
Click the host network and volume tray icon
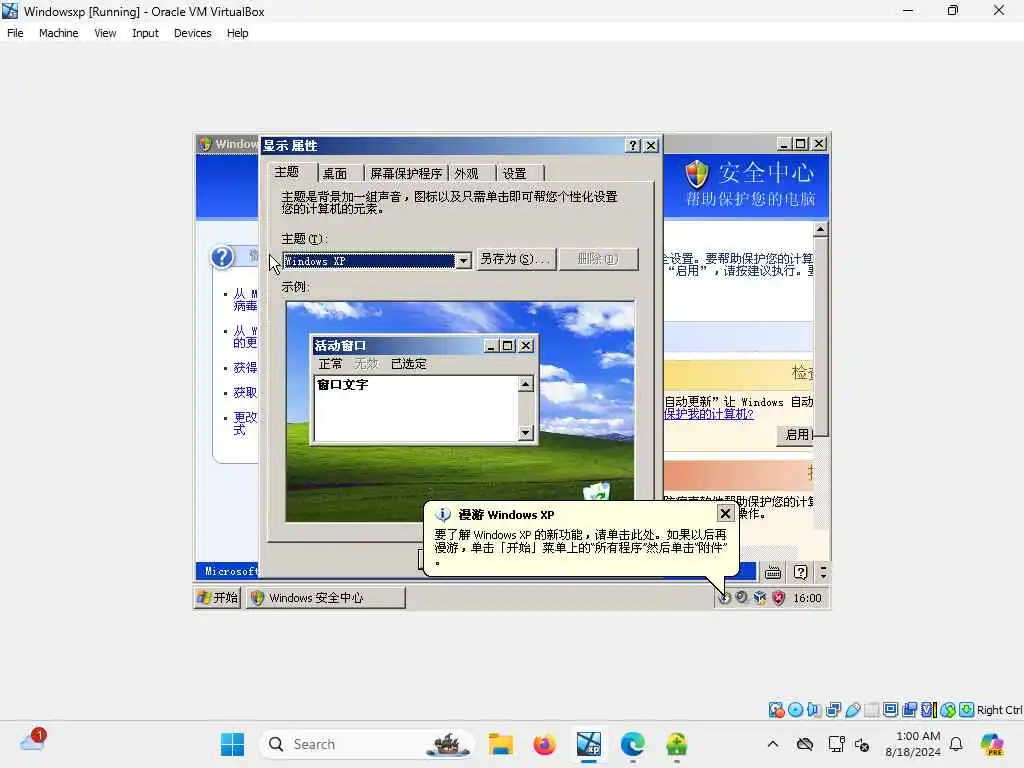(x=848, y=744)
